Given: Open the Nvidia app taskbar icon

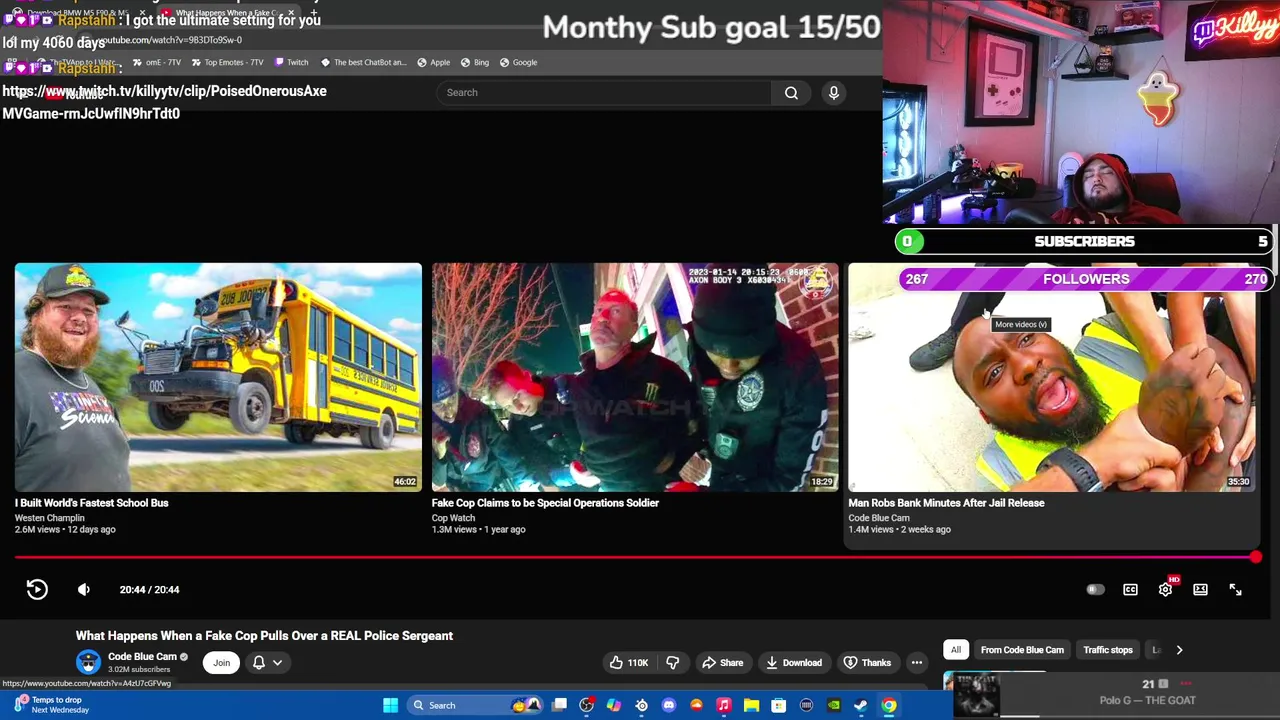Looking at the screenshot, I should (x=834, y=705).
